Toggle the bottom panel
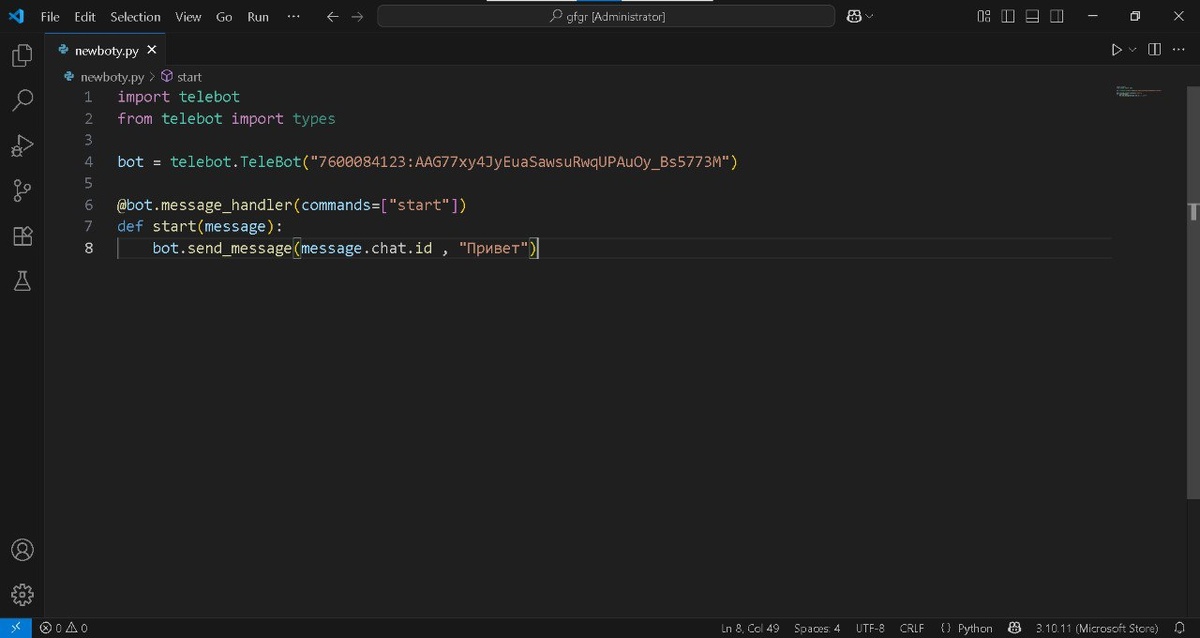The height and width of the screenshot is (638, 1200). pyautogui.click(x=1032, y=16)
